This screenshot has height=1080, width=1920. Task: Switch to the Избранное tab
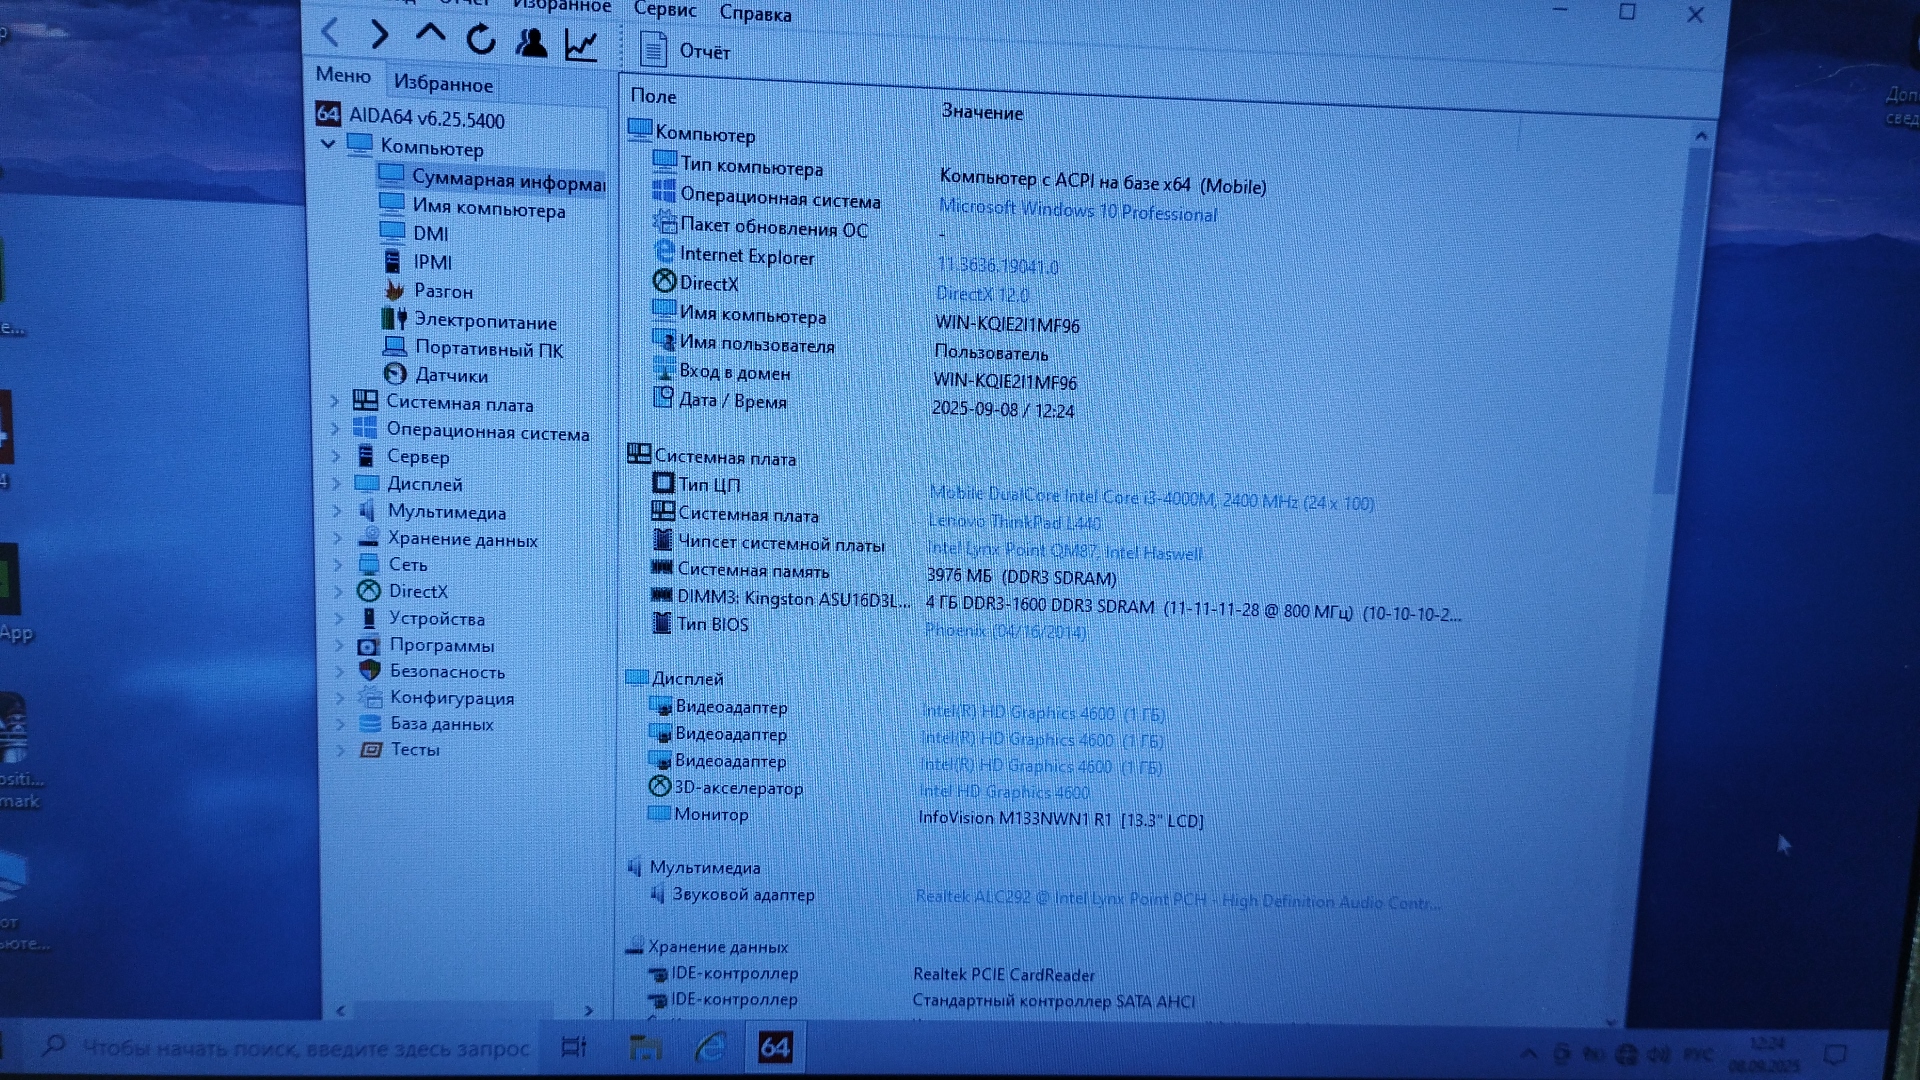coord(443,83)
